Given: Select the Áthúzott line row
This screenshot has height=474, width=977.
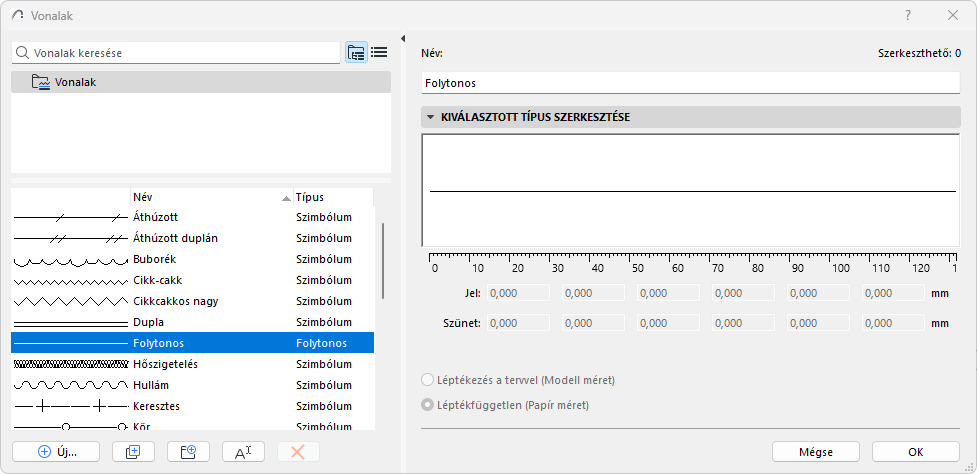Looking at the screenshot, I should click(193, 217).
